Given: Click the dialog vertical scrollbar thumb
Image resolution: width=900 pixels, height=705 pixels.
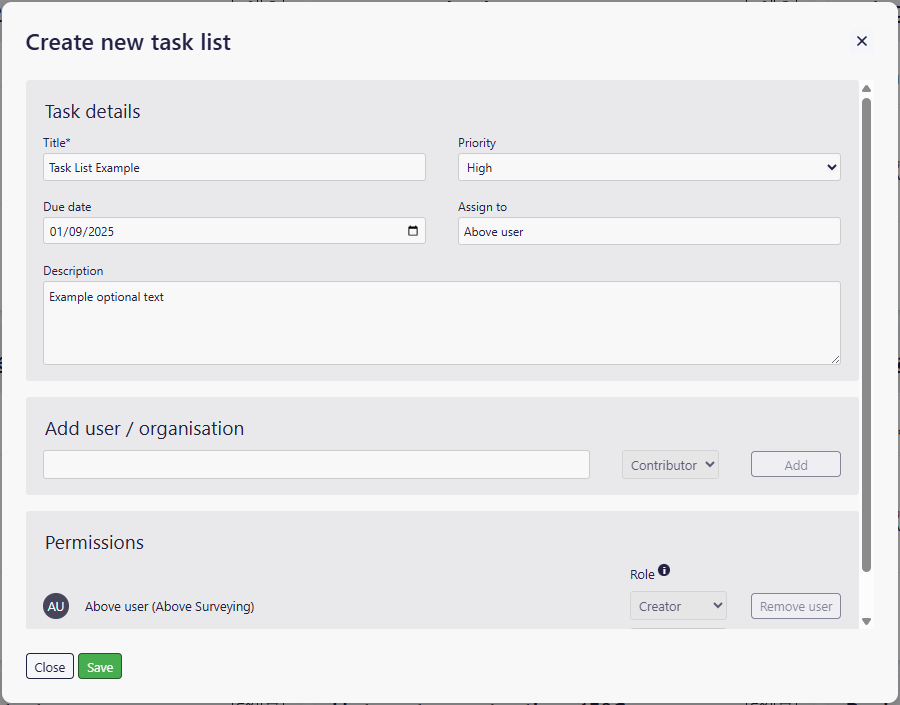Looking at the screenshot, I should click(867, 335).
